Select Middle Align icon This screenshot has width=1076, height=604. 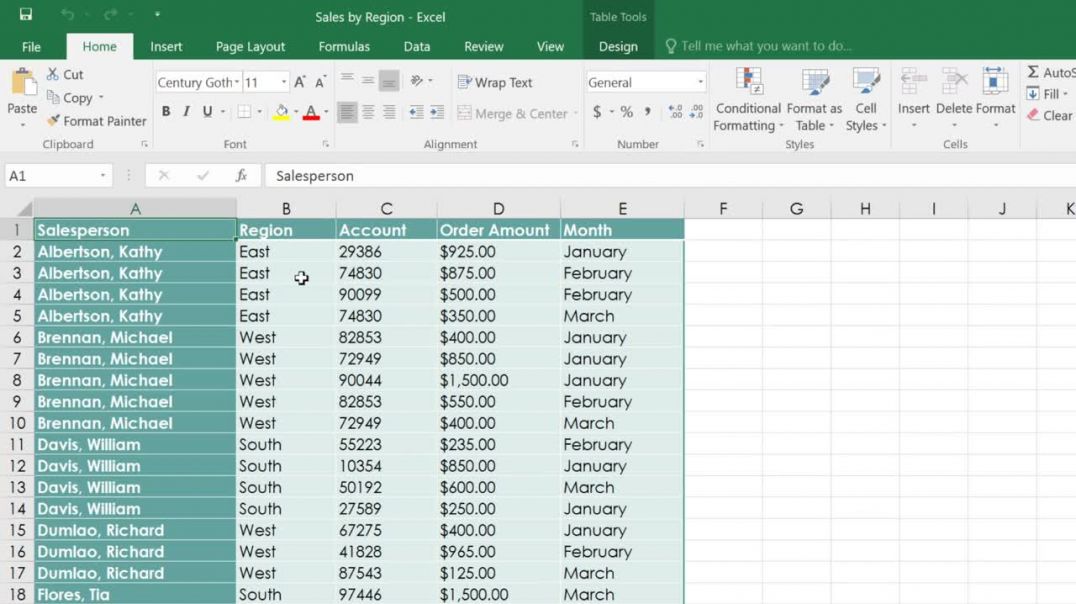(x=368, y=81)
